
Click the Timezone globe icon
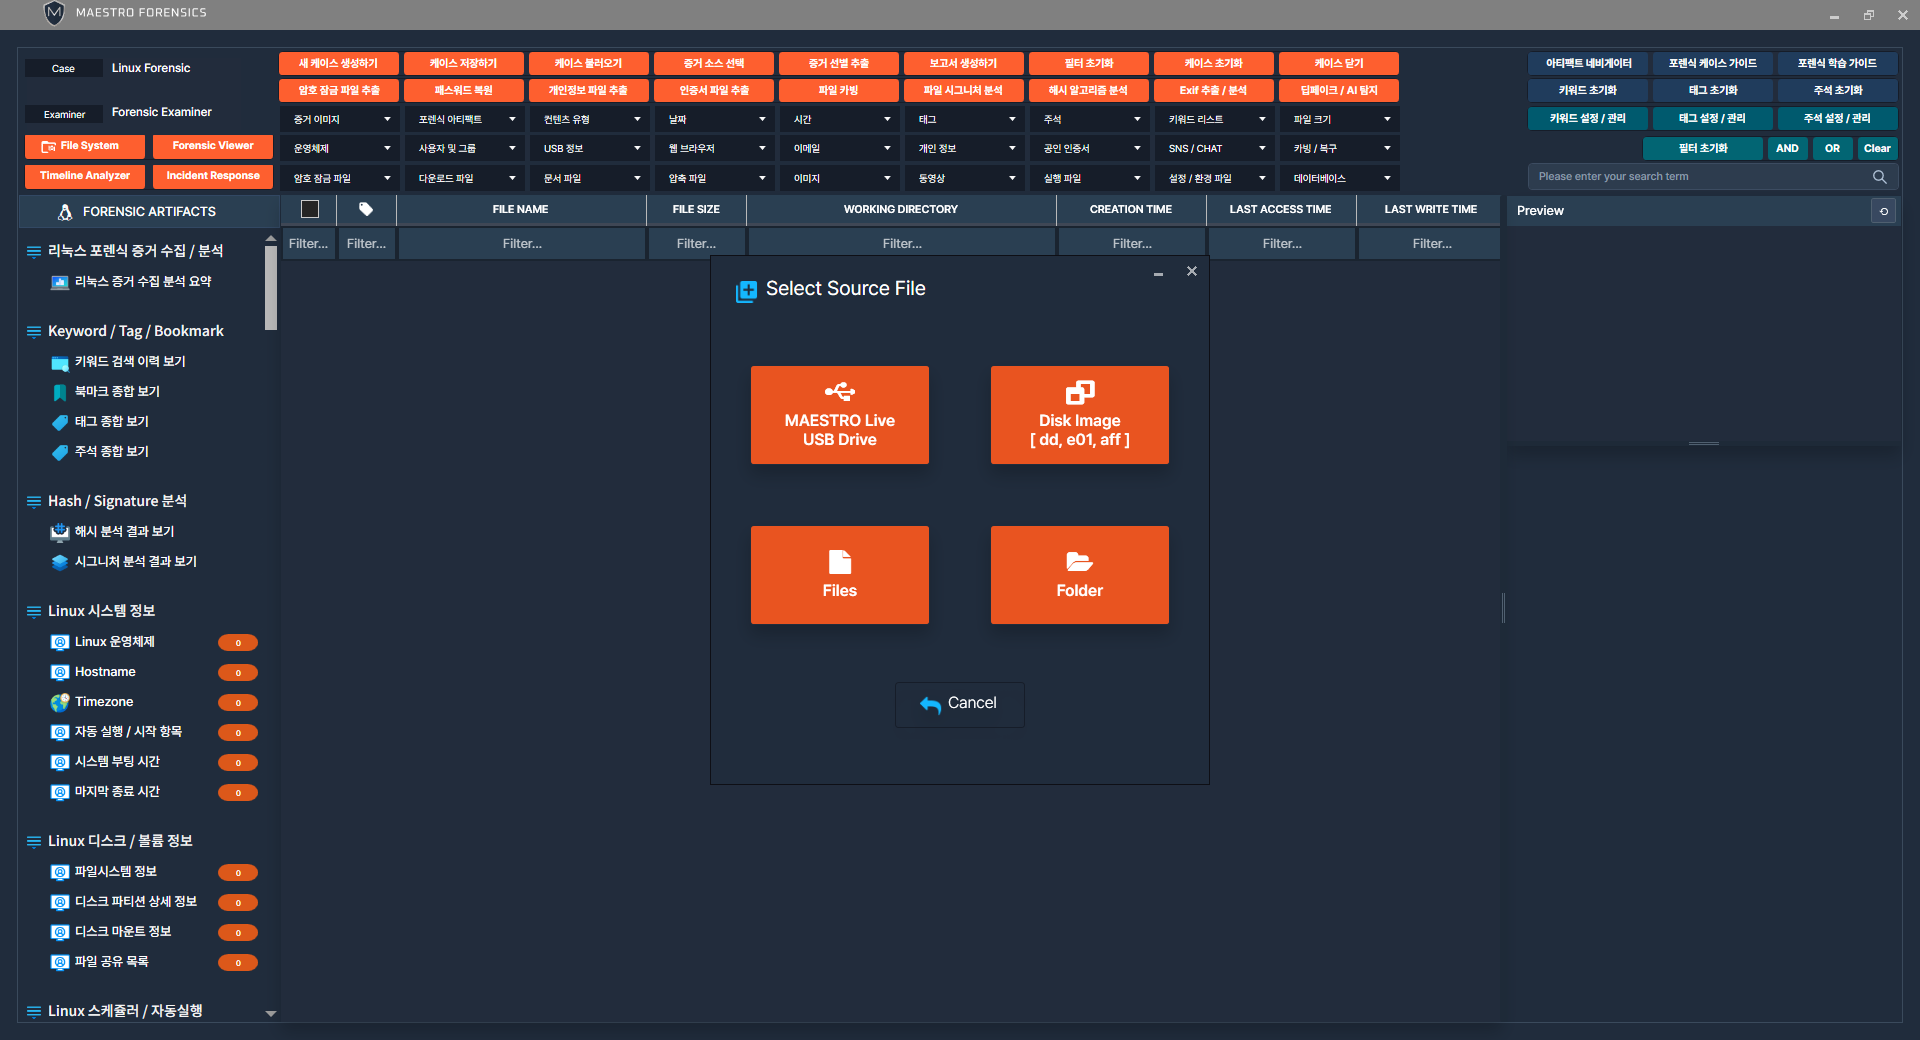tap(60, 702)
